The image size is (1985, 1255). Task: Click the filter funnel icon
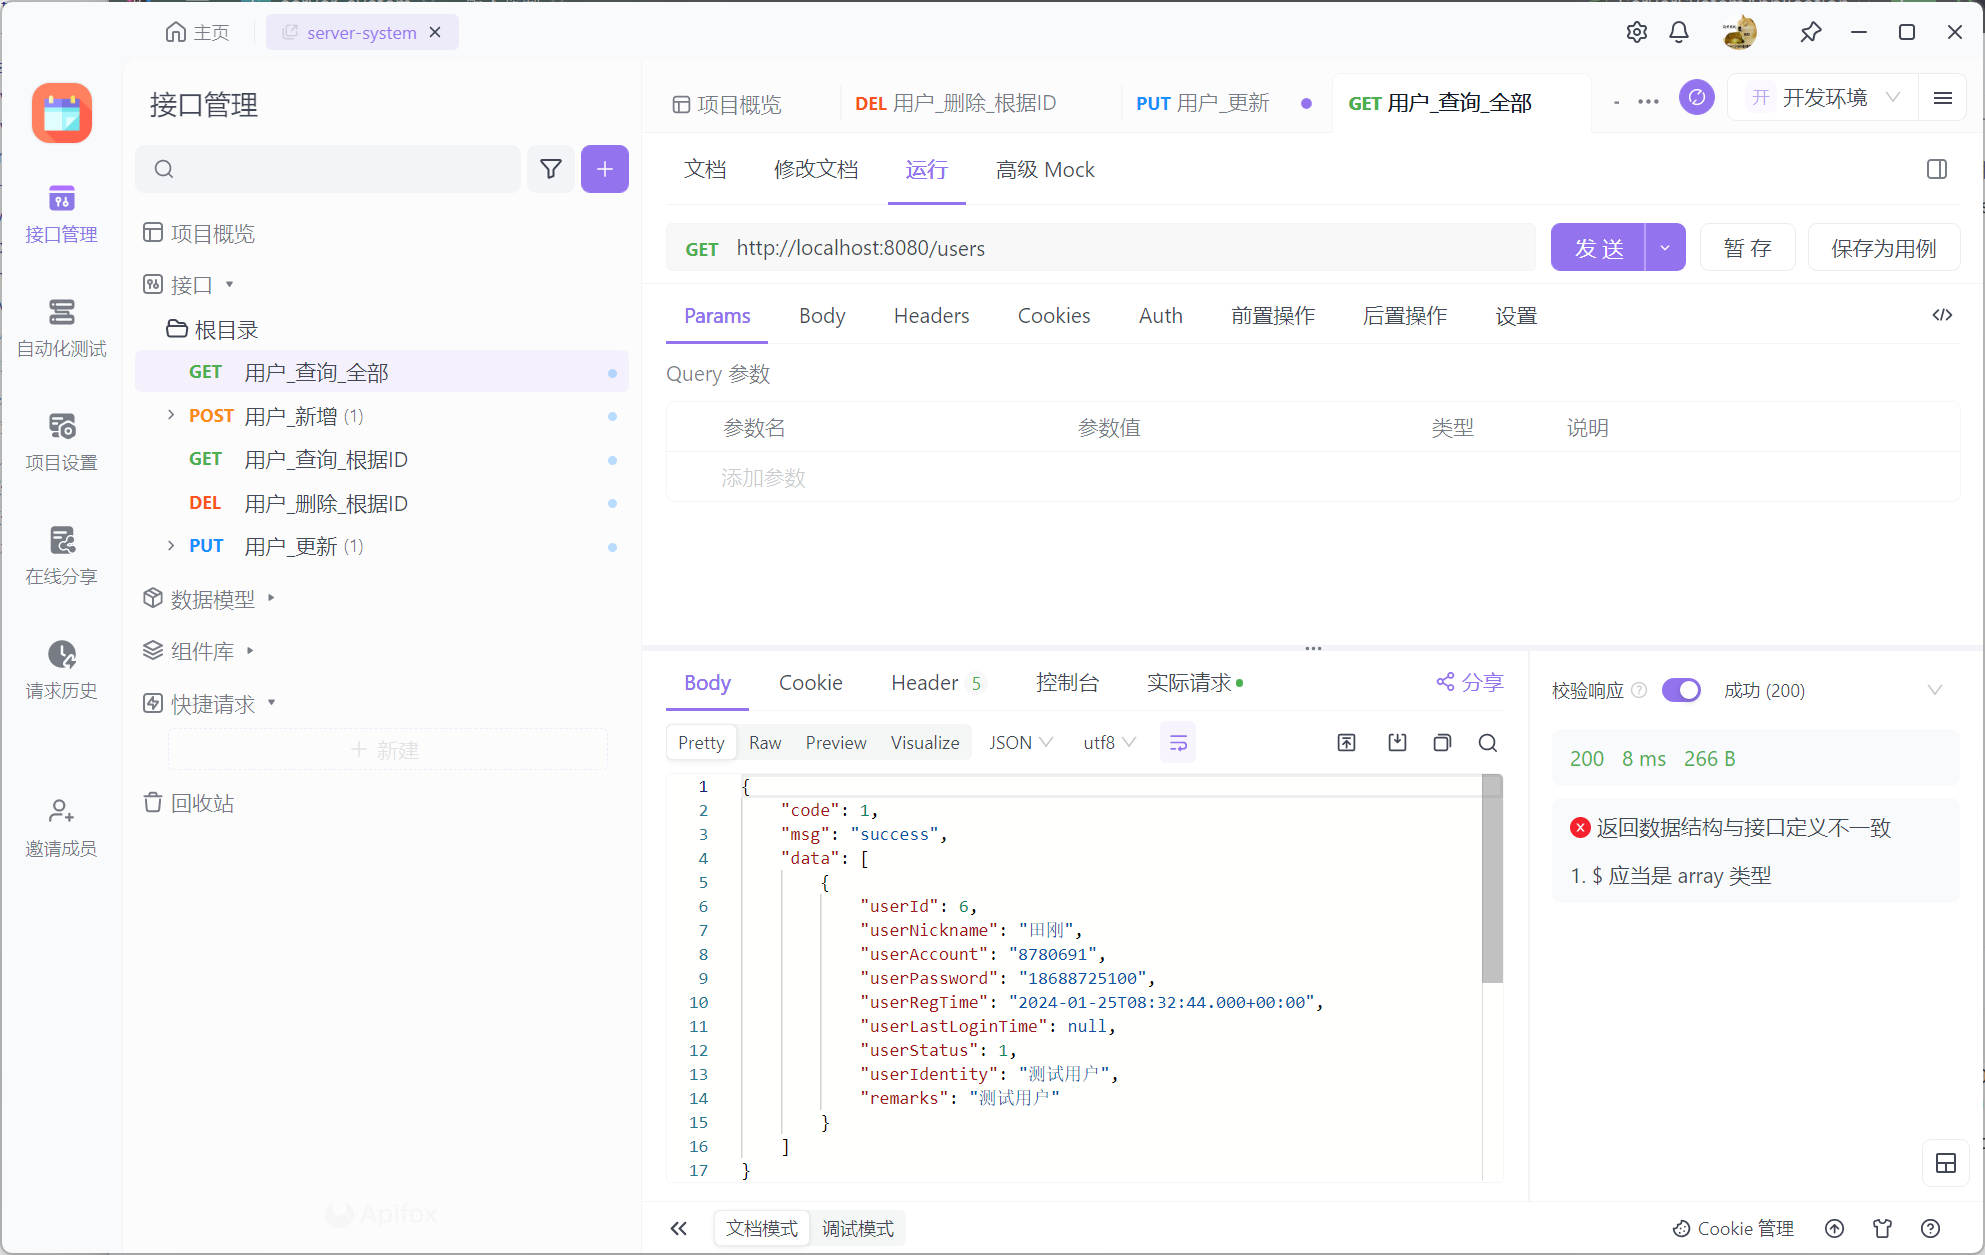tap(551, 169)
